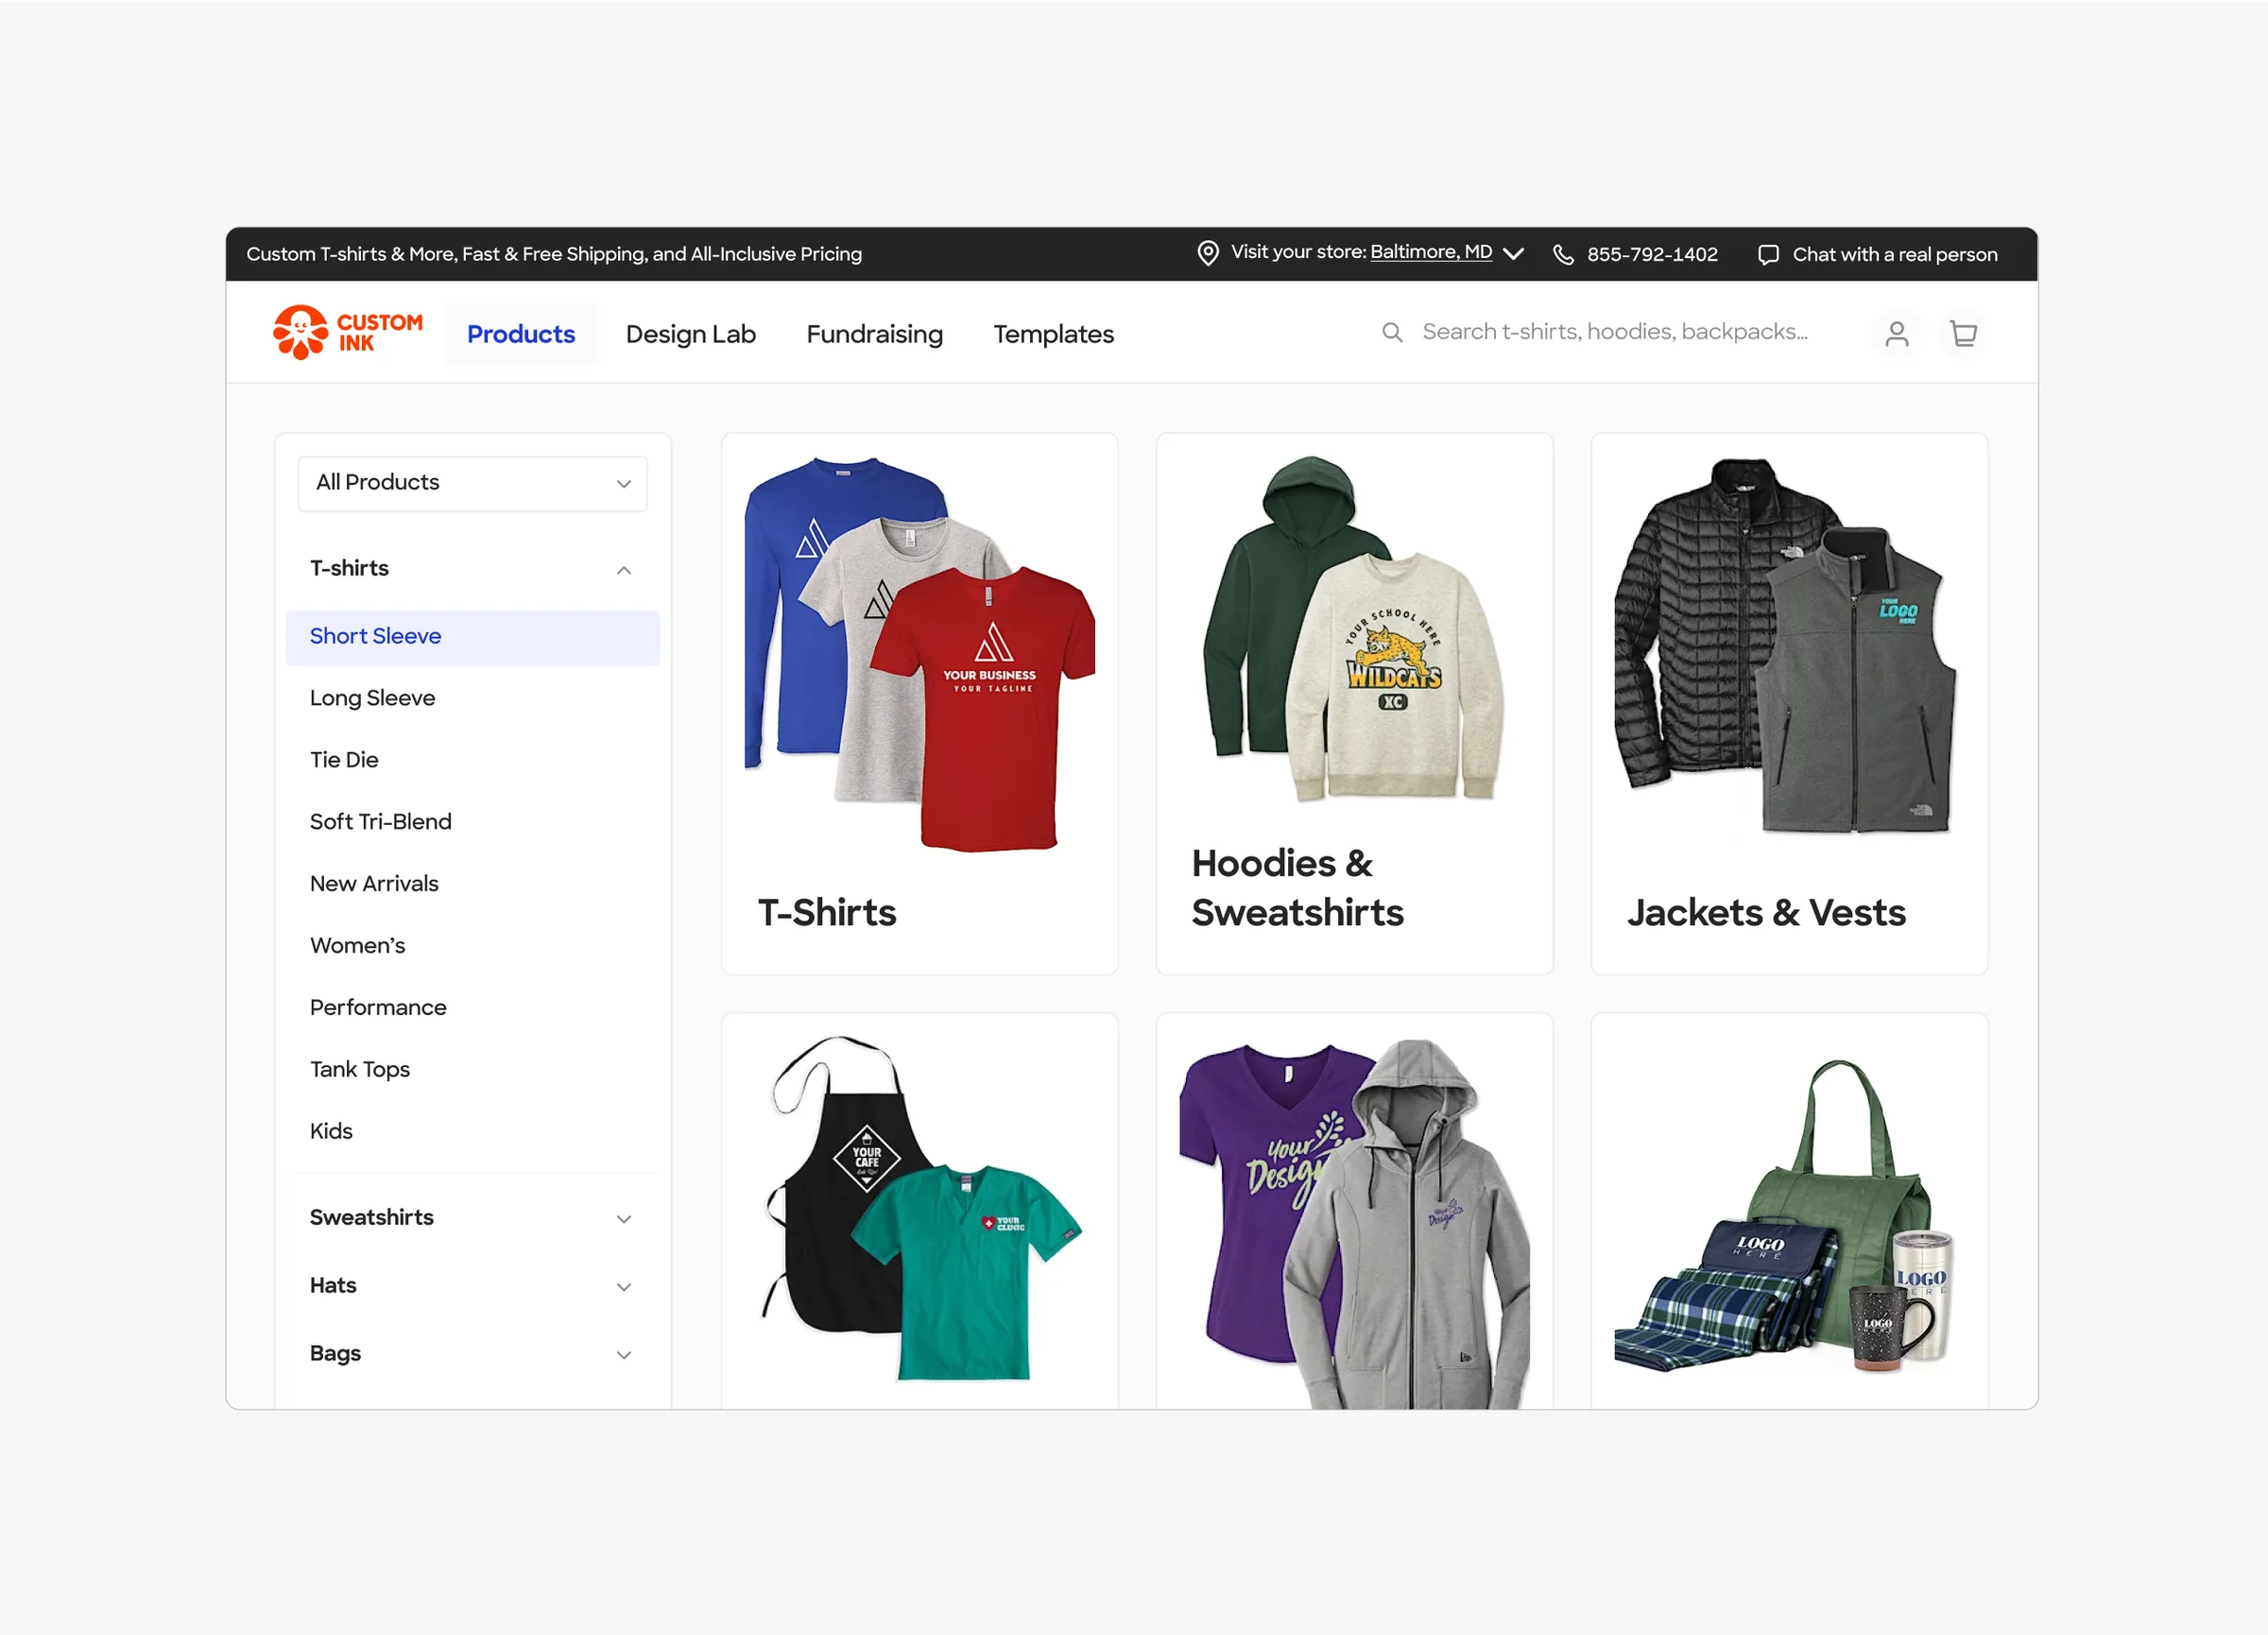The width and height of the screenshot is (2268, 1635).
Task: Click the phone icon in top bar
Action: coord(1563,254)
